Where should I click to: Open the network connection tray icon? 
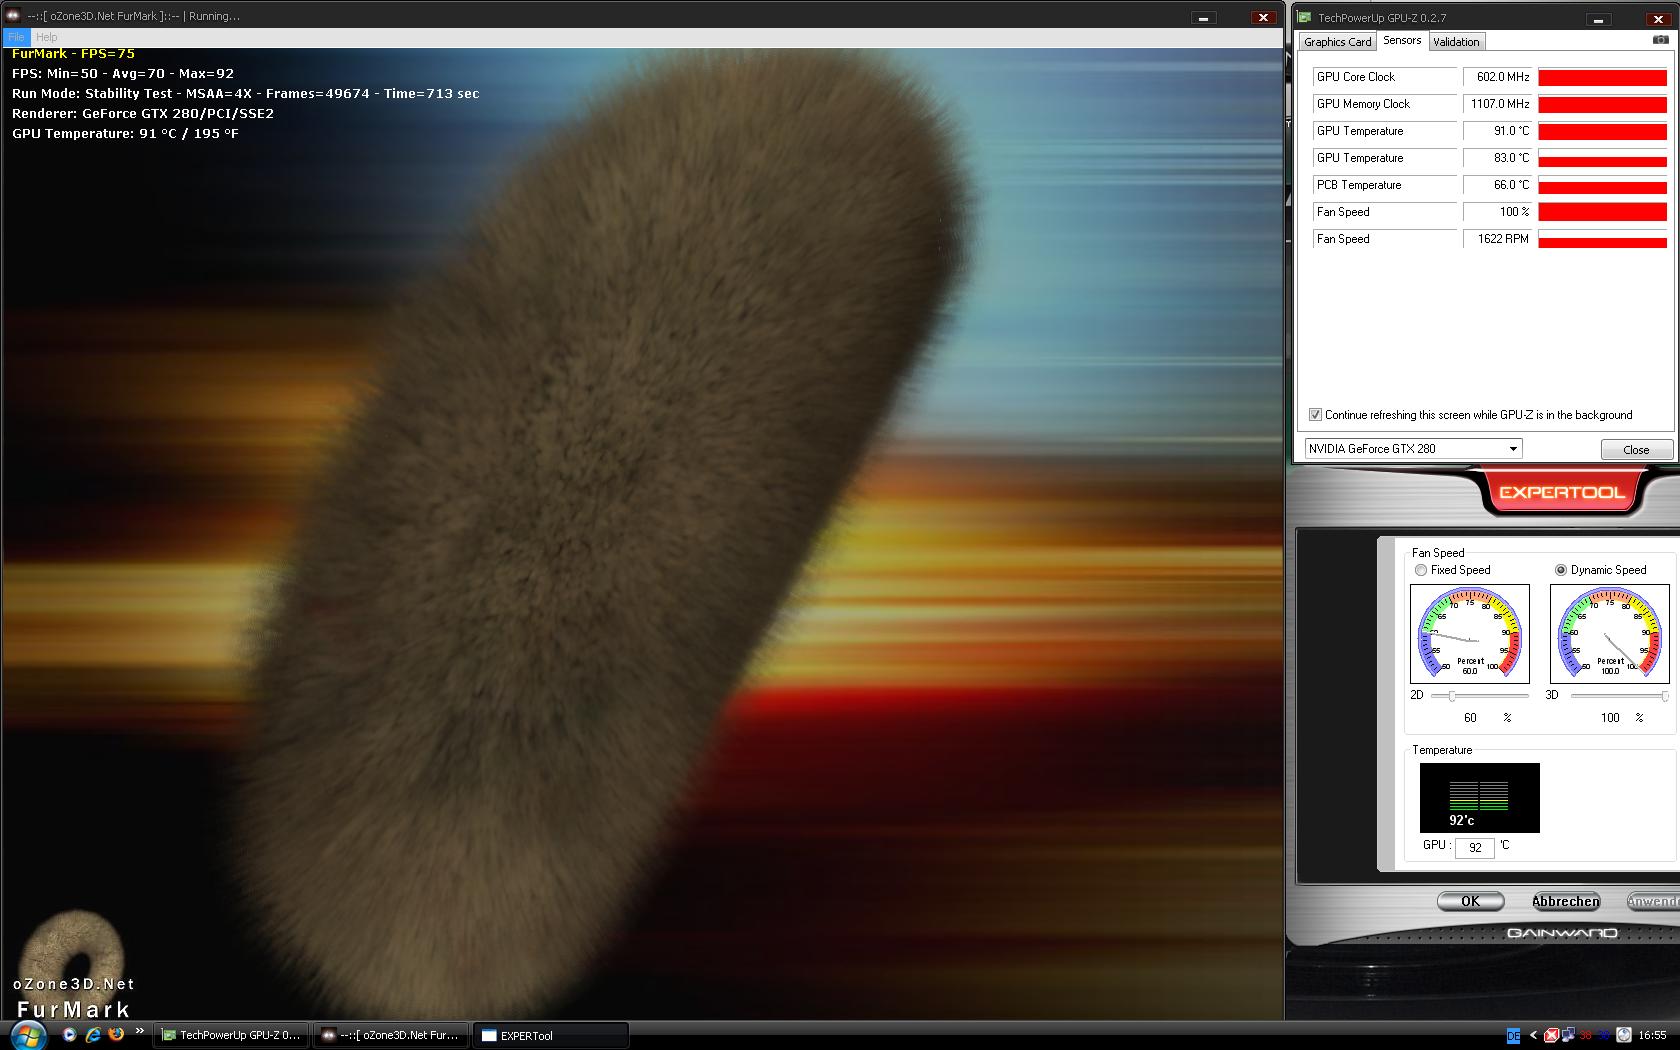pos(1568,1036)
